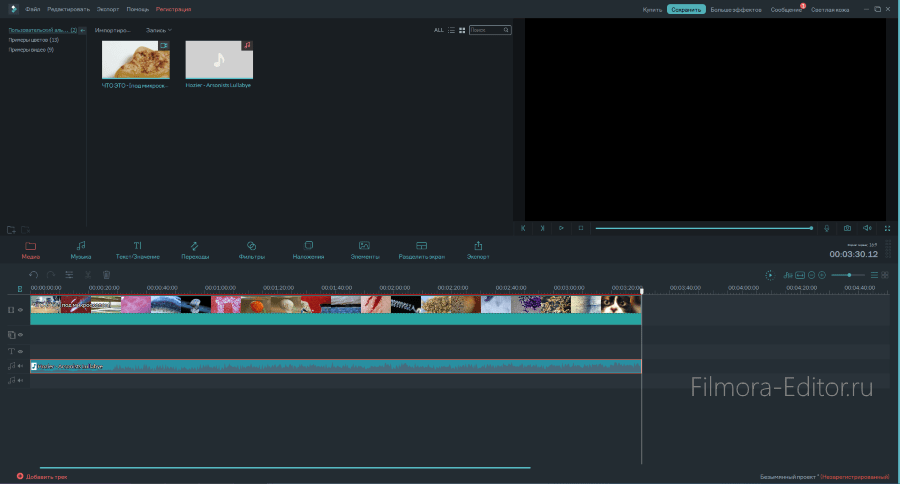Open the Импортировать (Import) dropdown
Screen dimensions: 900x484
[x=113, y=30]
